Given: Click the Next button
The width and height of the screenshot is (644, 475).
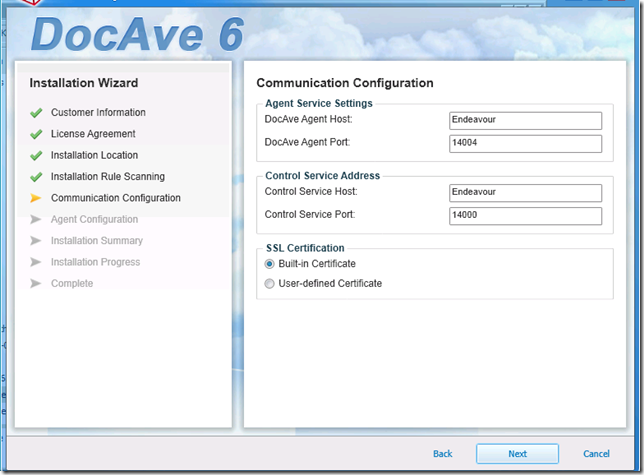Looking at the screenshot, I should pos(517,454).
